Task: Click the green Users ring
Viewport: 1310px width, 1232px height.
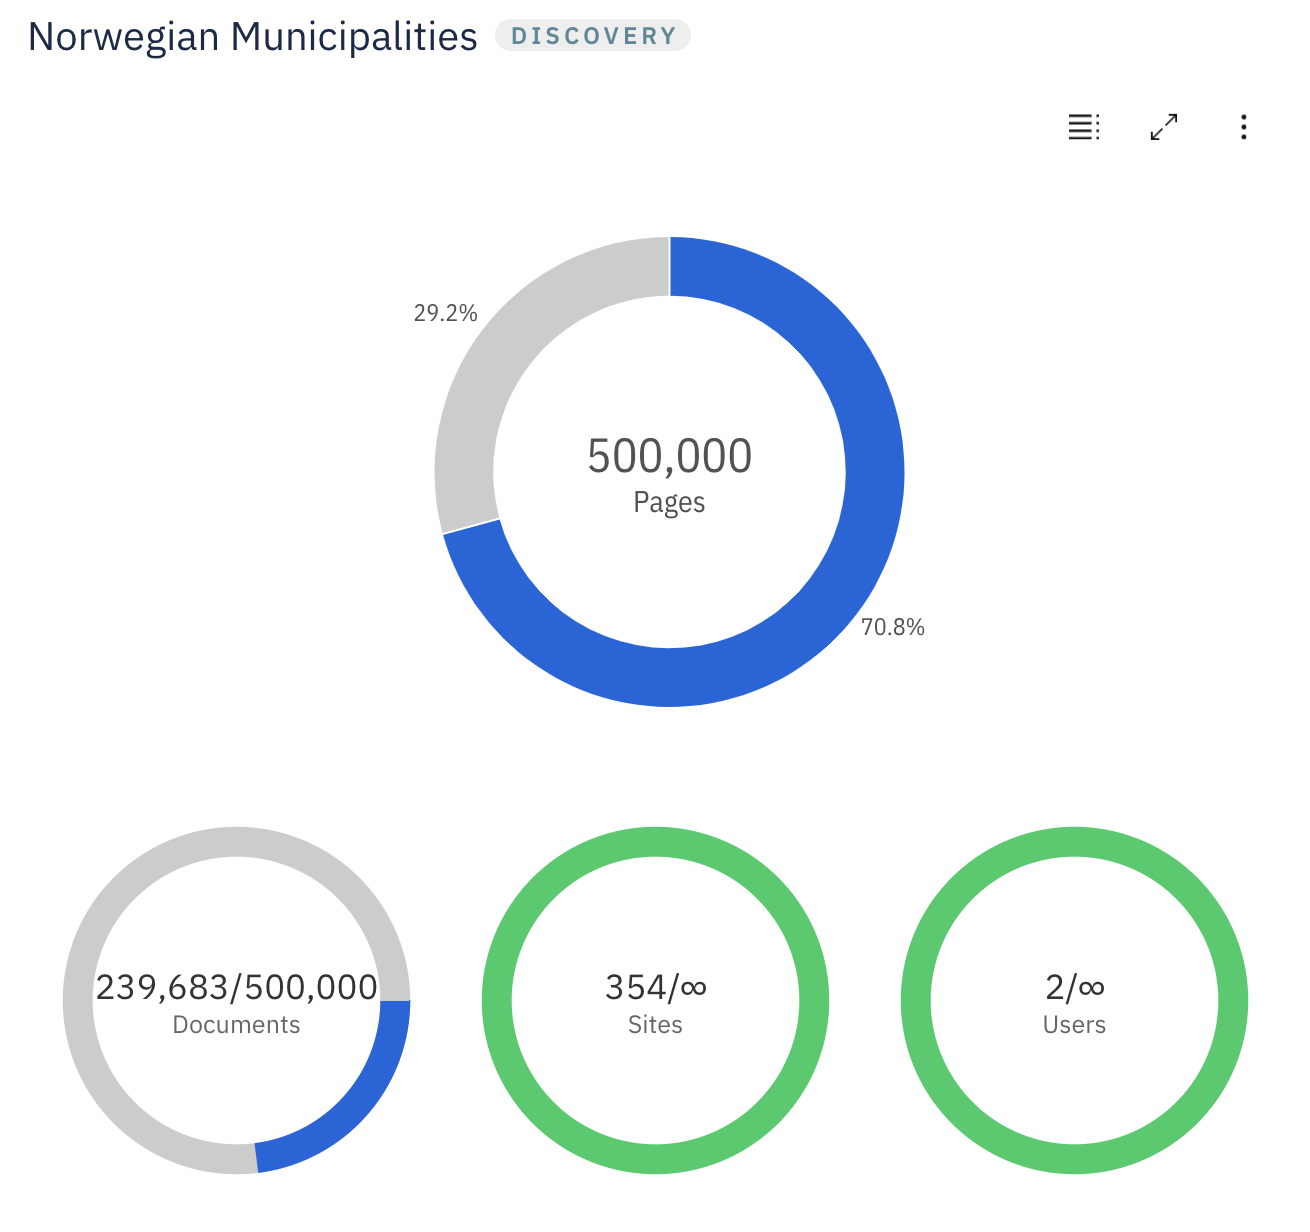Action: (1074, 842)
